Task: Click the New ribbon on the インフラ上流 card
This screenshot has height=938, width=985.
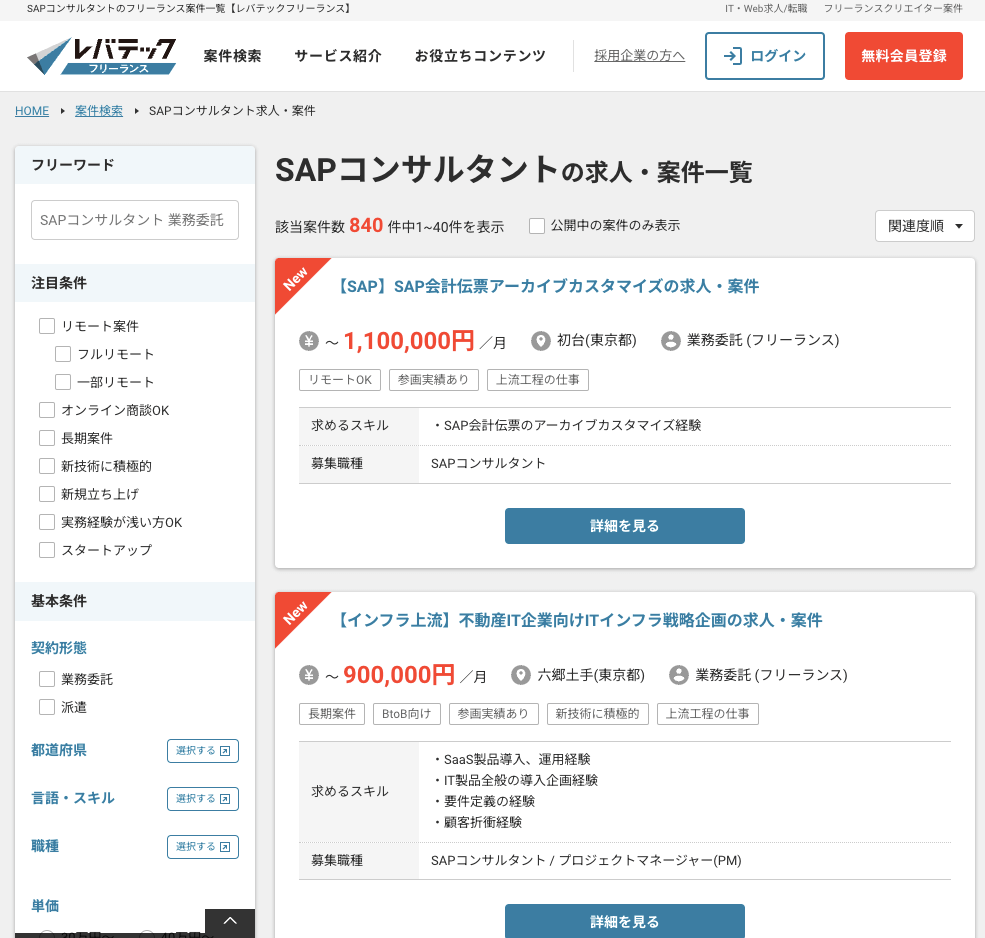Action: [294, 613]
